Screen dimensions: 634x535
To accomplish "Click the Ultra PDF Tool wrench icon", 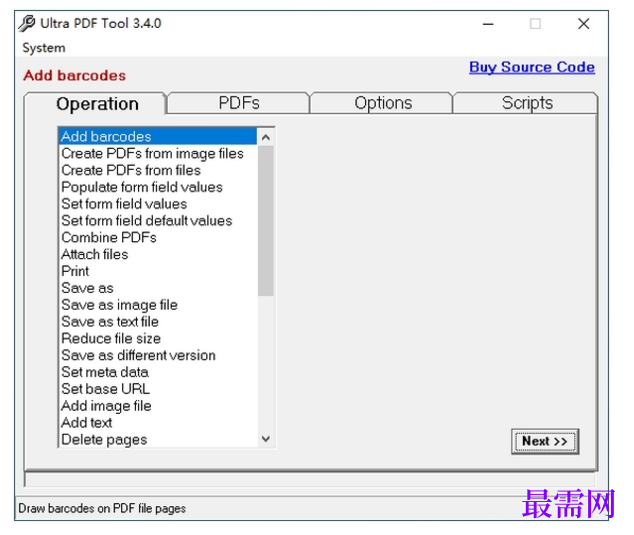I will [x=27, y=23].
